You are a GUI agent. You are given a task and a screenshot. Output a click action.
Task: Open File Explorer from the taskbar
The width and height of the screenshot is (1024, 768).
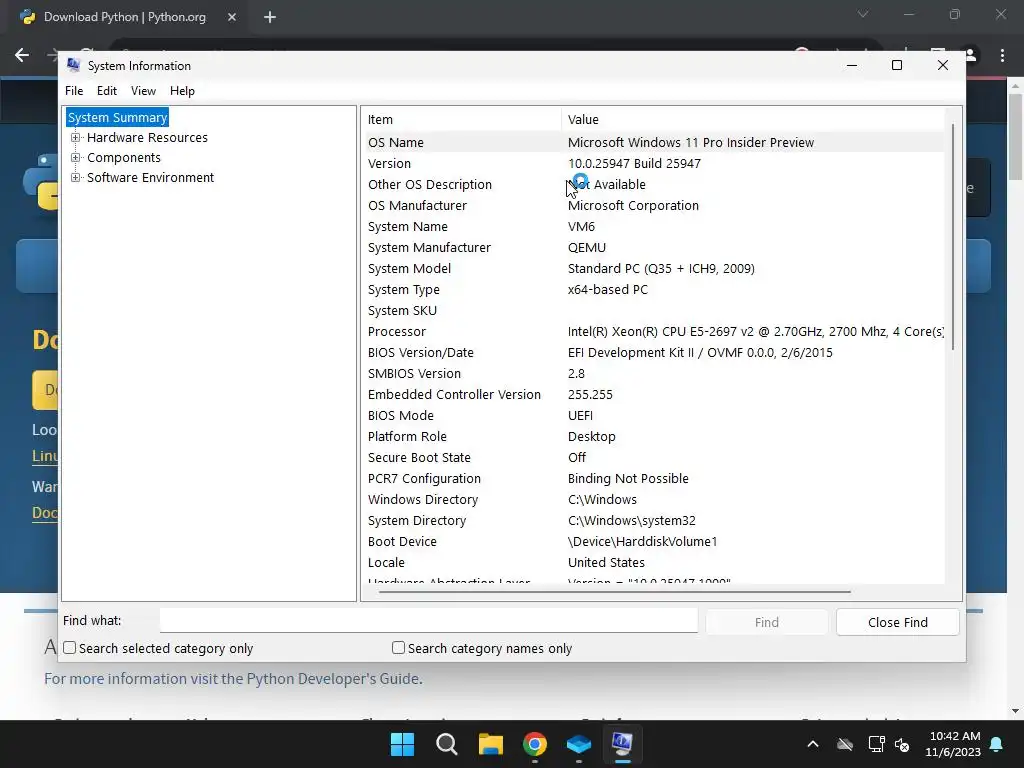[x=490, y=744]
